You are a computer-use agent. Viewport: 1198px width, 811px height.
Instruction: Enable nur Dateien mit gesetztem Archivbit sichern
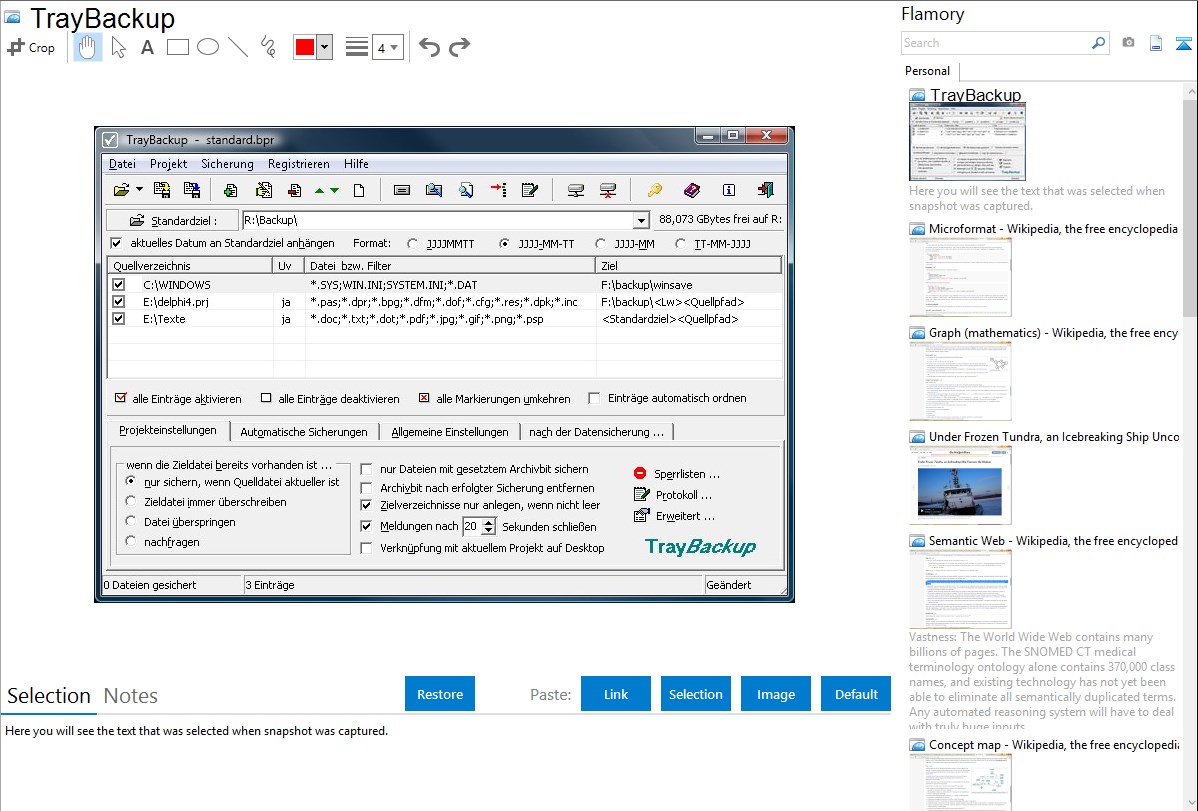point(366,469)
